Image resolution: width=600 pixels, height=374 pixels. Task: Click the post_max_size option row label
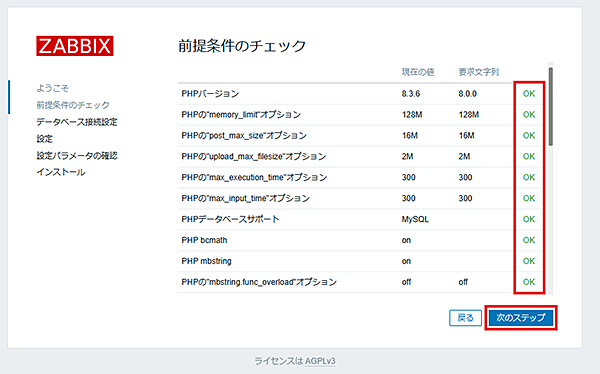tap(244, 136)
